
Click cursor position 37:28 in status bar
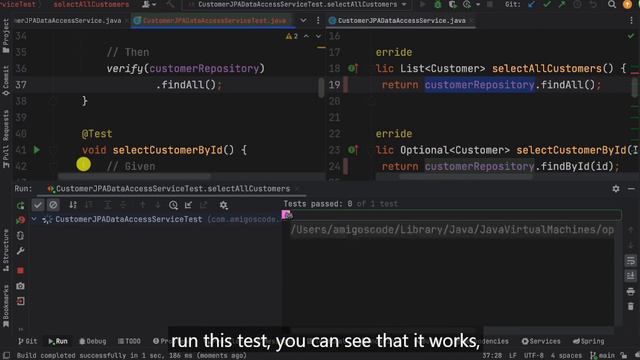492,356
